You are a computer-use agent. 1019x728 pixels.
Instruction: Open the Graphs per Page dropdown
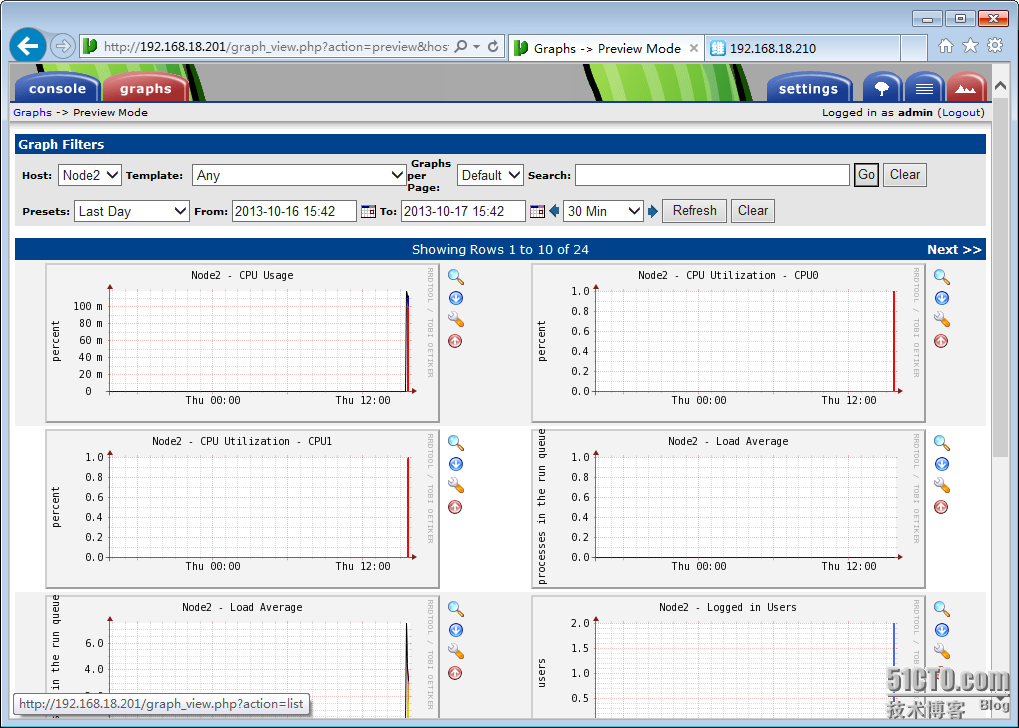(490, 175)
